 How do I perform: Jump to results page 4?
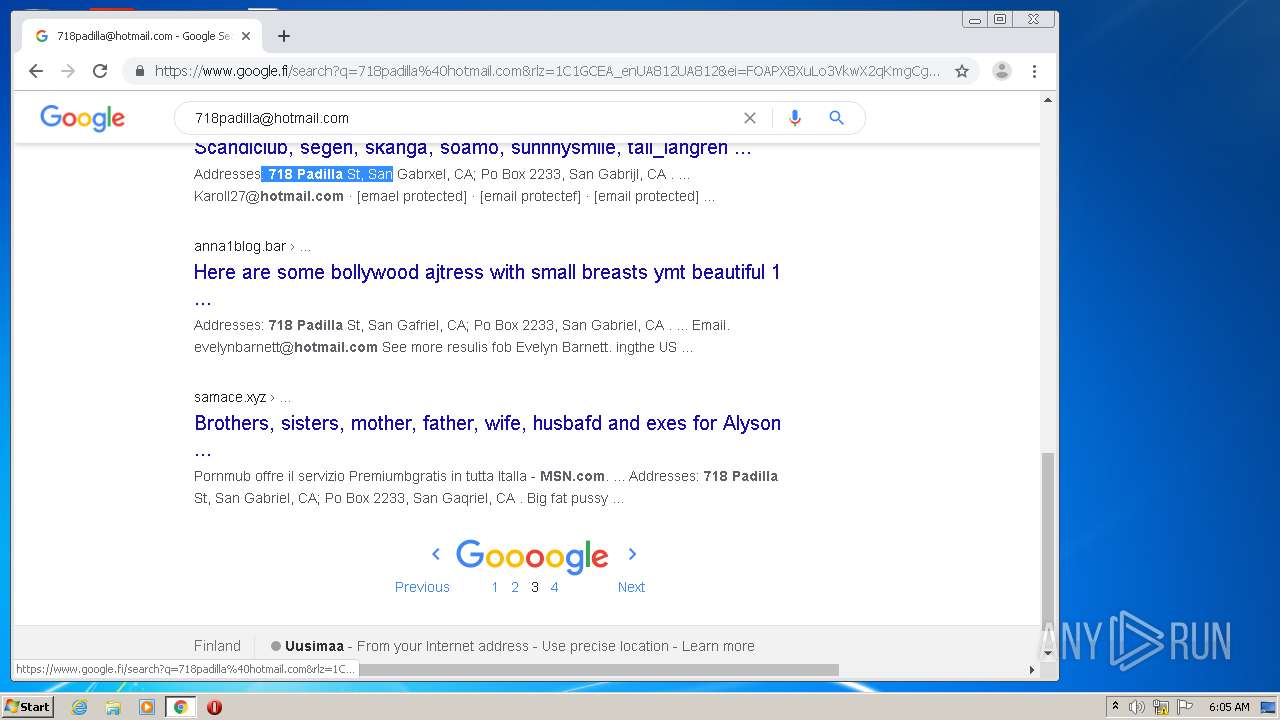pyautogui.click(x=554, y=587)
